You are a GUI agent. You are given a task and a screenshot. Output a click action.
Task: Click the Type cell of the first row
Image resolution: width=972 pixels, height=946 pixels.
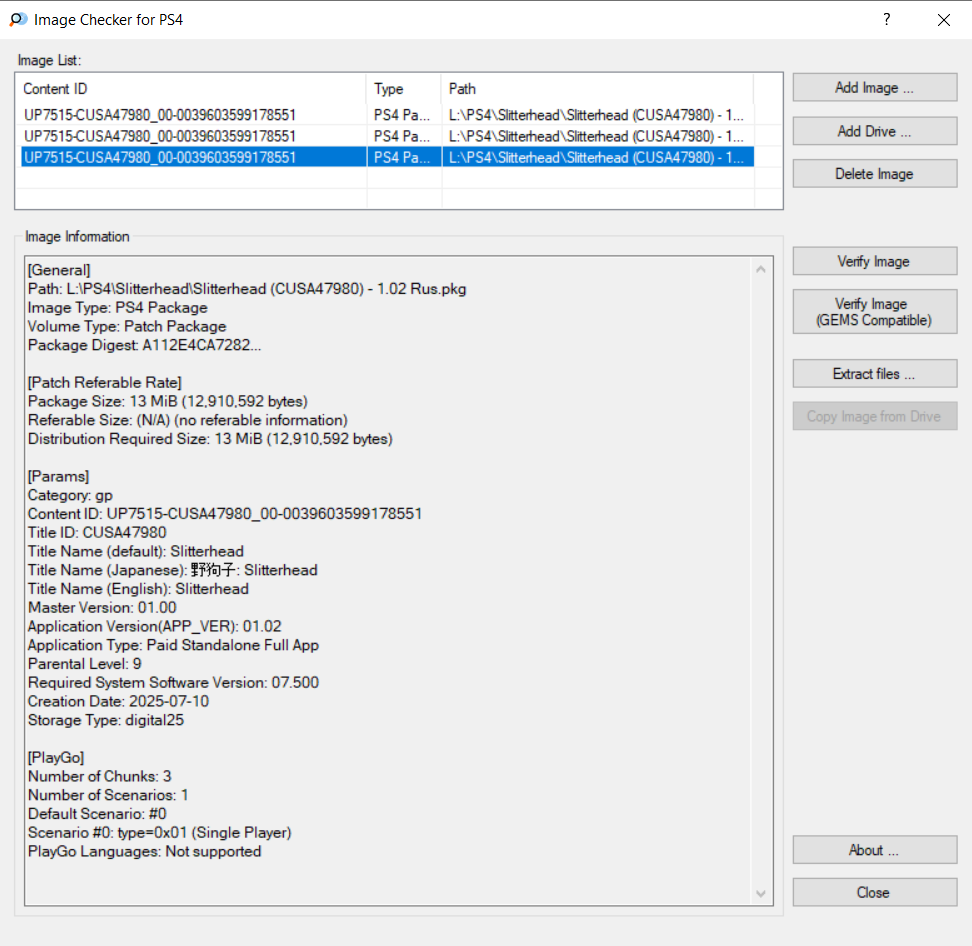tap(402, 115)
